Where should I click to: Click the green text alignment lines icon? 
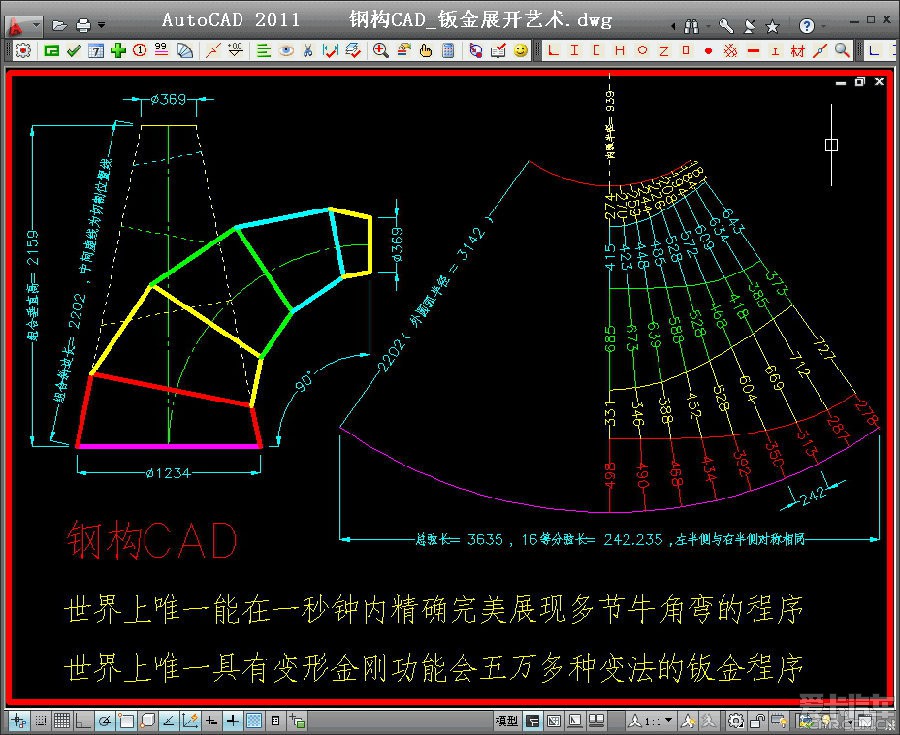[263, 51]
